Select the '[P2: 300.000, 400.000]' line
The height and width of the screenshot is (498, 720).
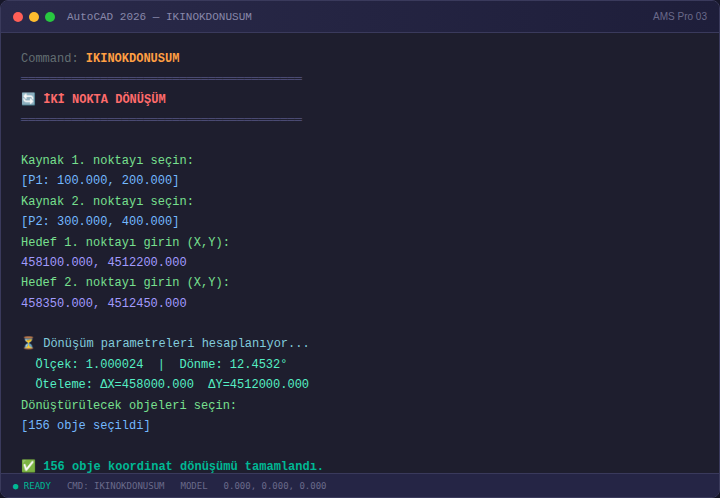click(x=100, y=221)
